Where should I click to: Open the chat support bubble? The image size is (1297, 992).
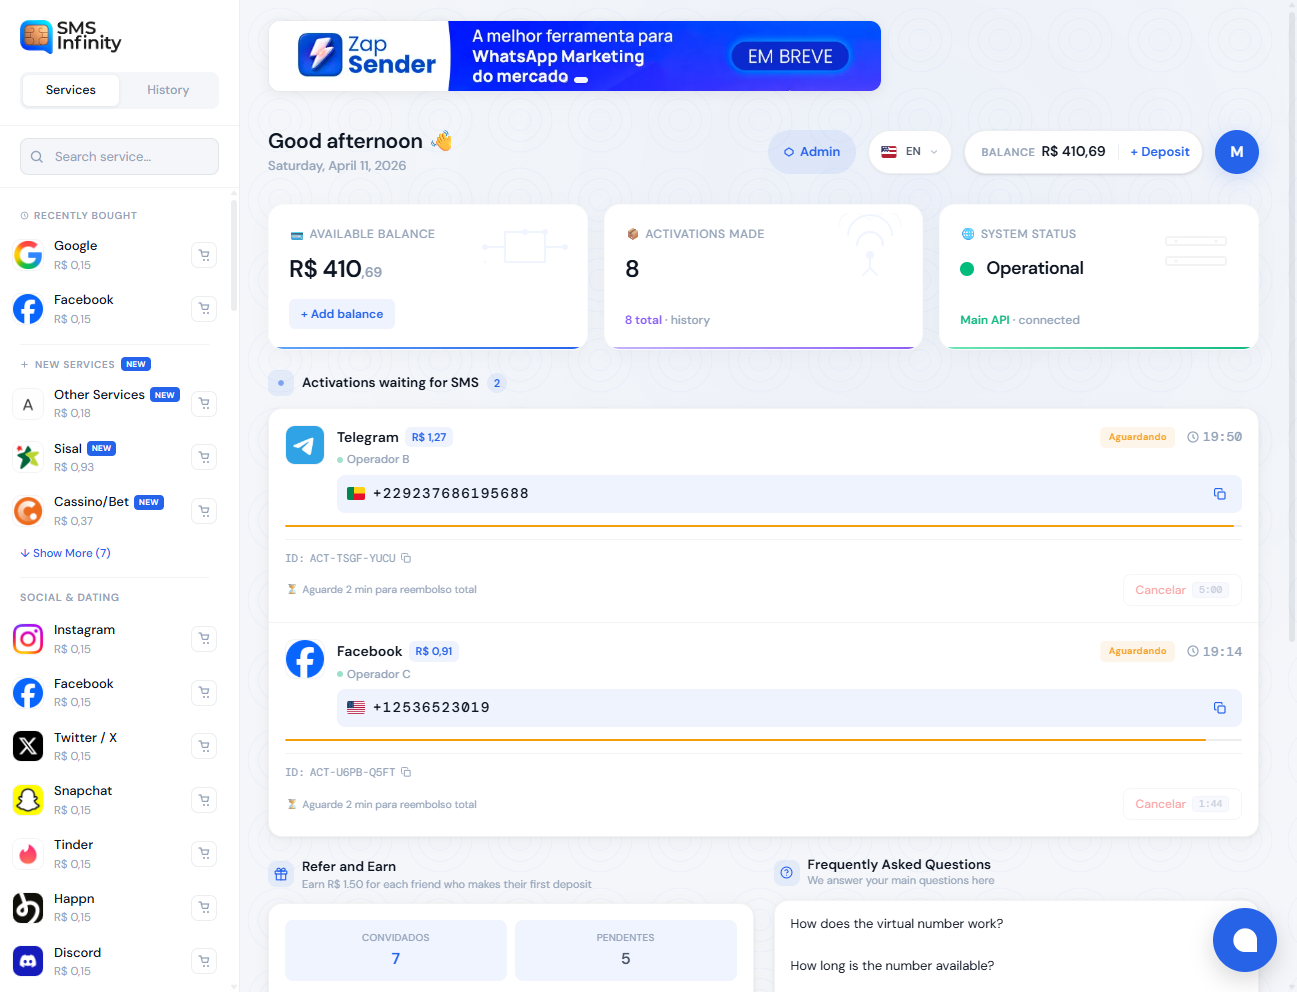1244,940
